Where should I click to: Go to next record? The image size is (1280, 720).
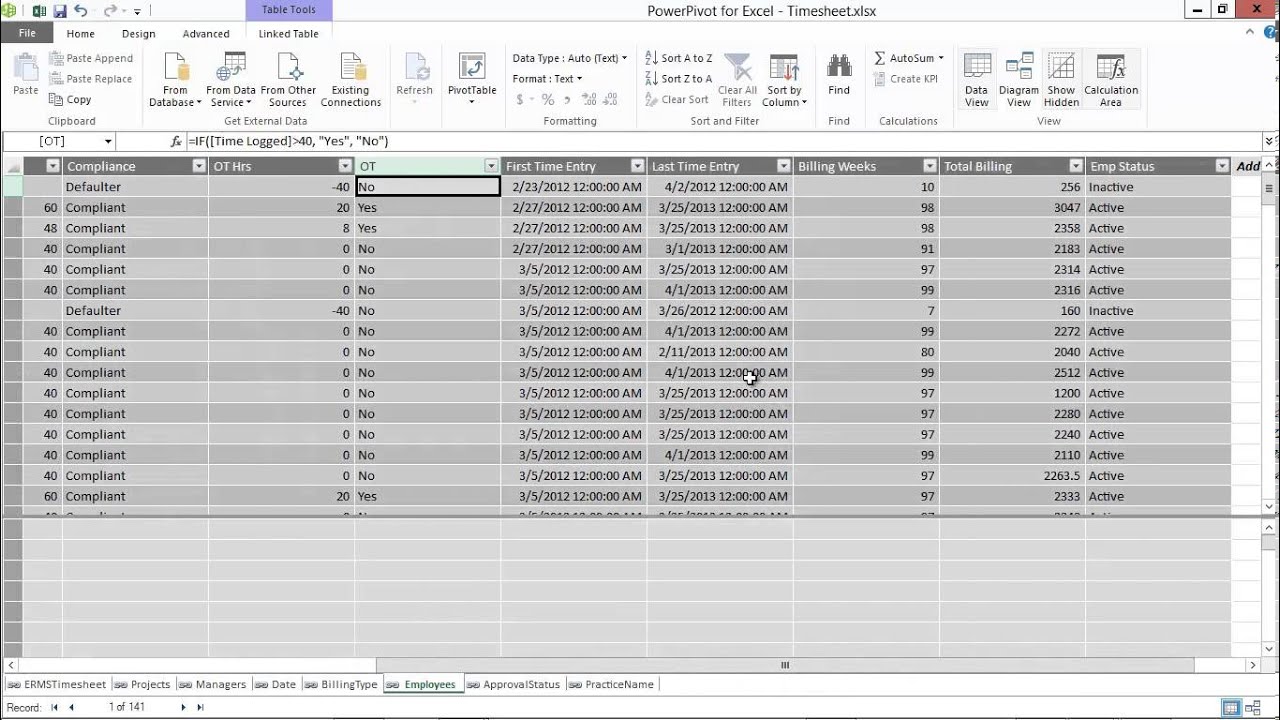coord(183,708)
